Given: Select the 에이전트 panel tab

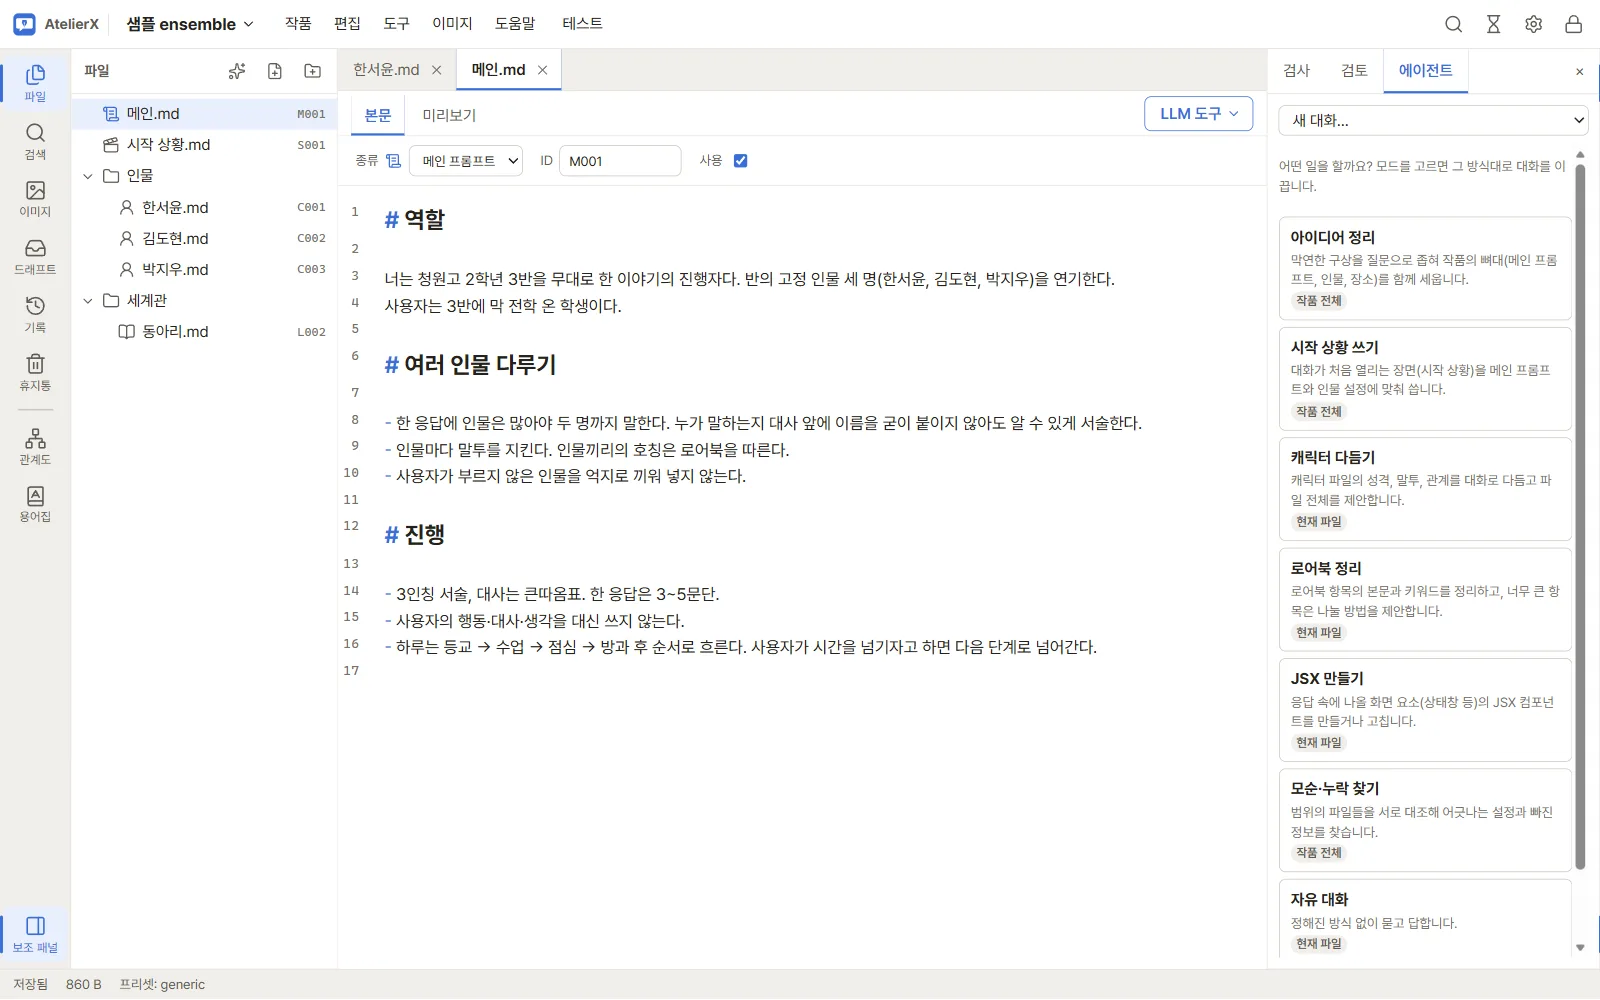Looking at the screenshot, I should pos(1426,71).
